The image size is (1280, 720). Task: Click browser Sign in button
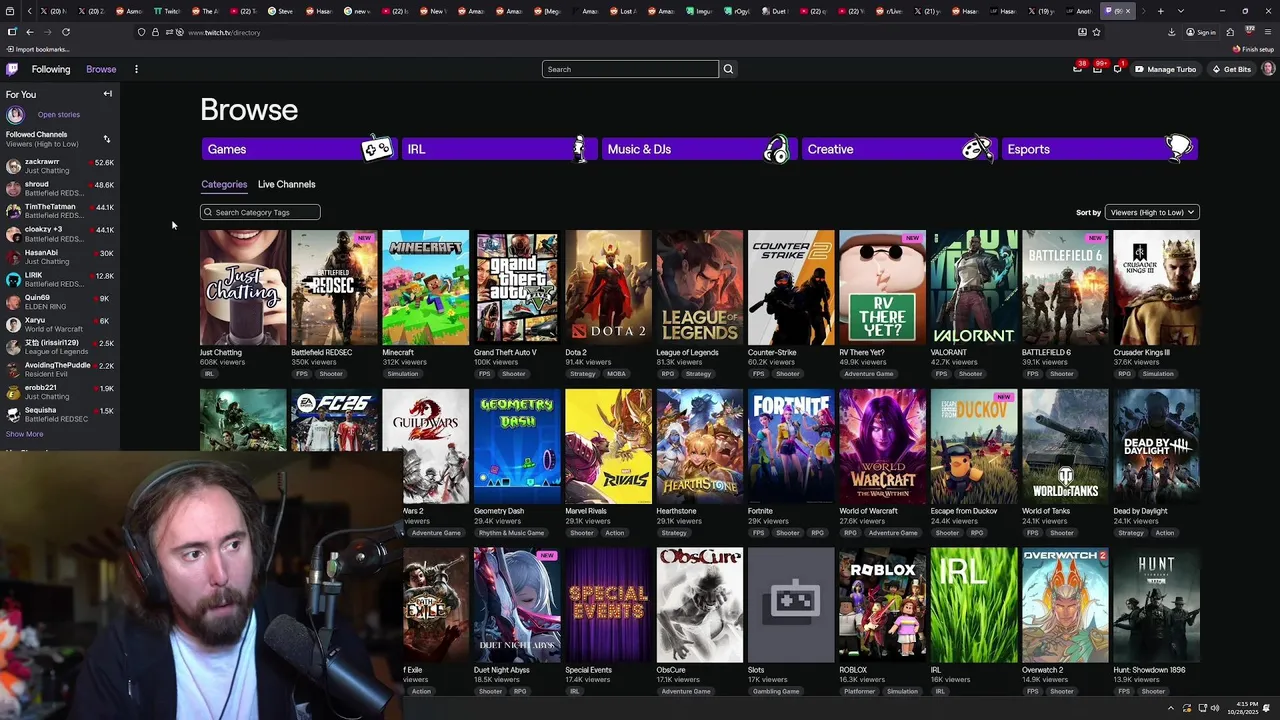coord(1201,32)
